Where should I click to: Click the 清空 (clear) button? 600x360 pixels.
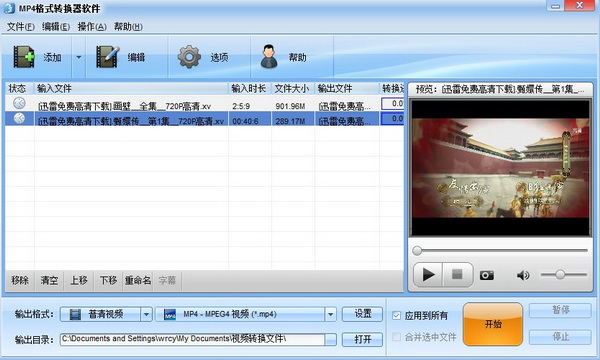click(49, 280)
